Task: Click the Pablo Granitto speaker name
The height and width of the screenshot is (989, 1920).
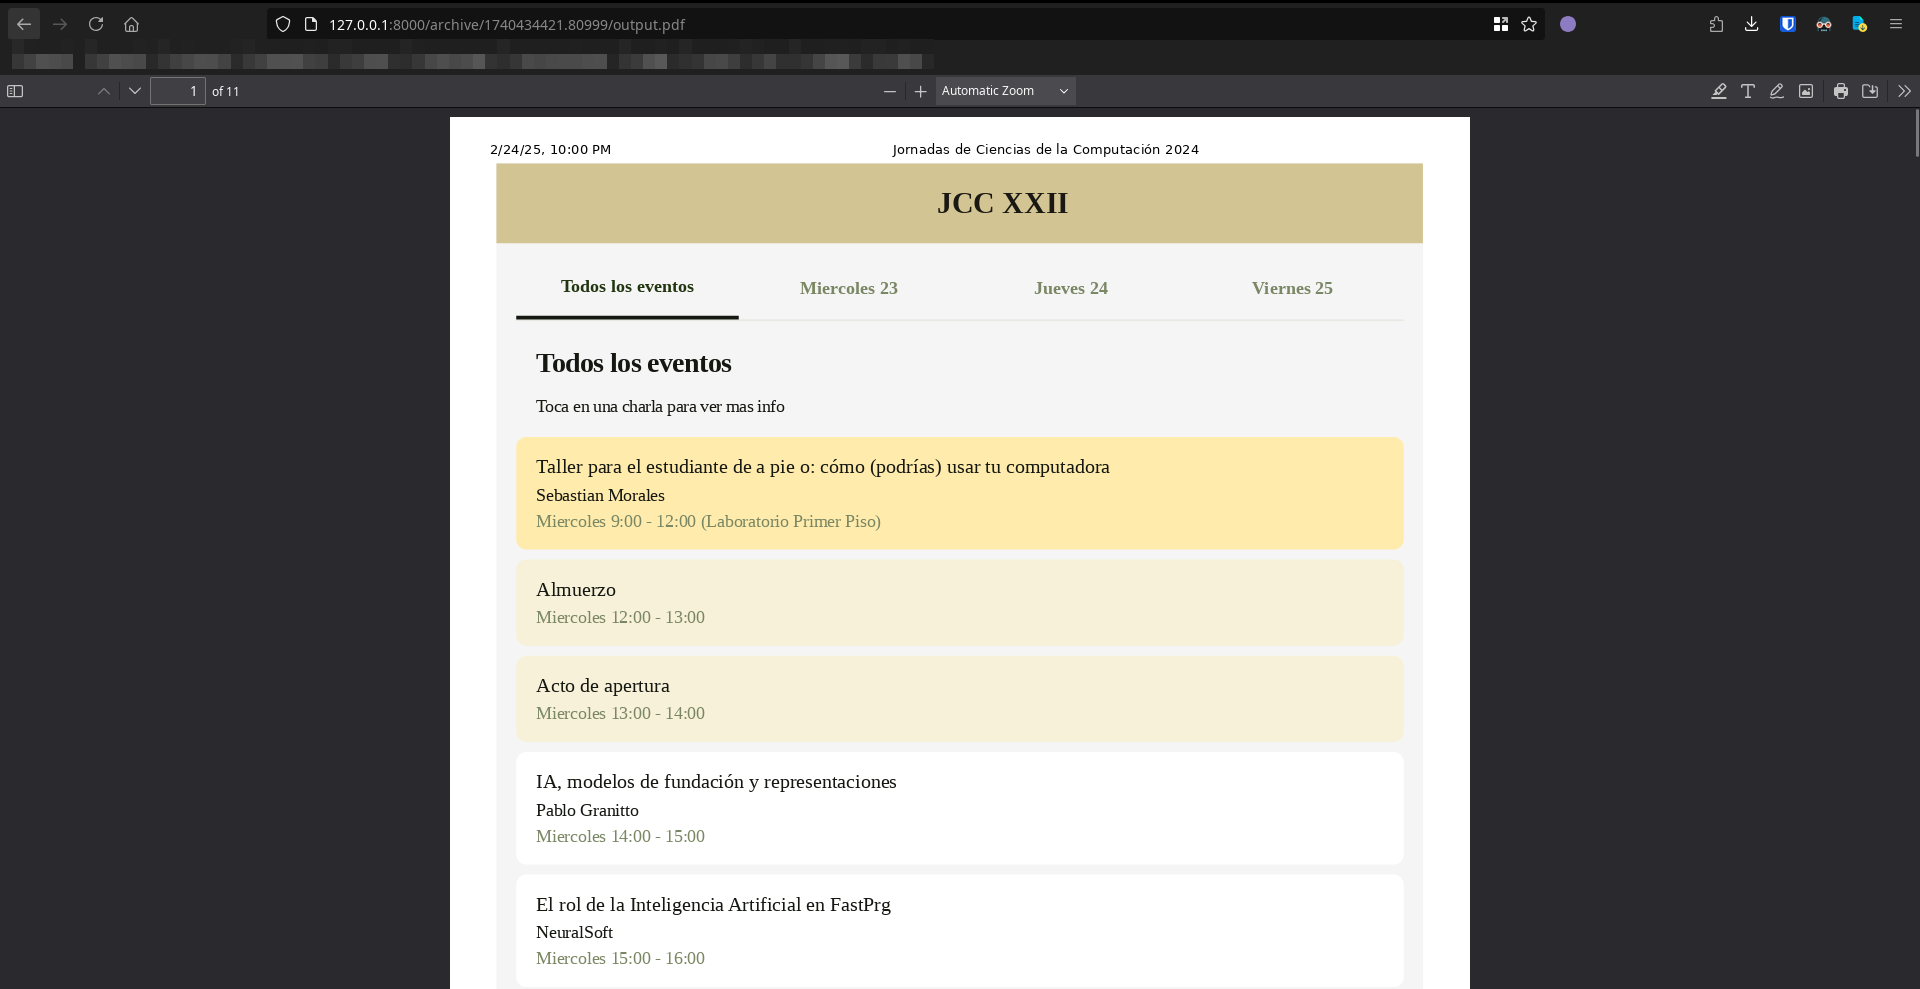Action: pyautogui.click(x=587, y=810)
